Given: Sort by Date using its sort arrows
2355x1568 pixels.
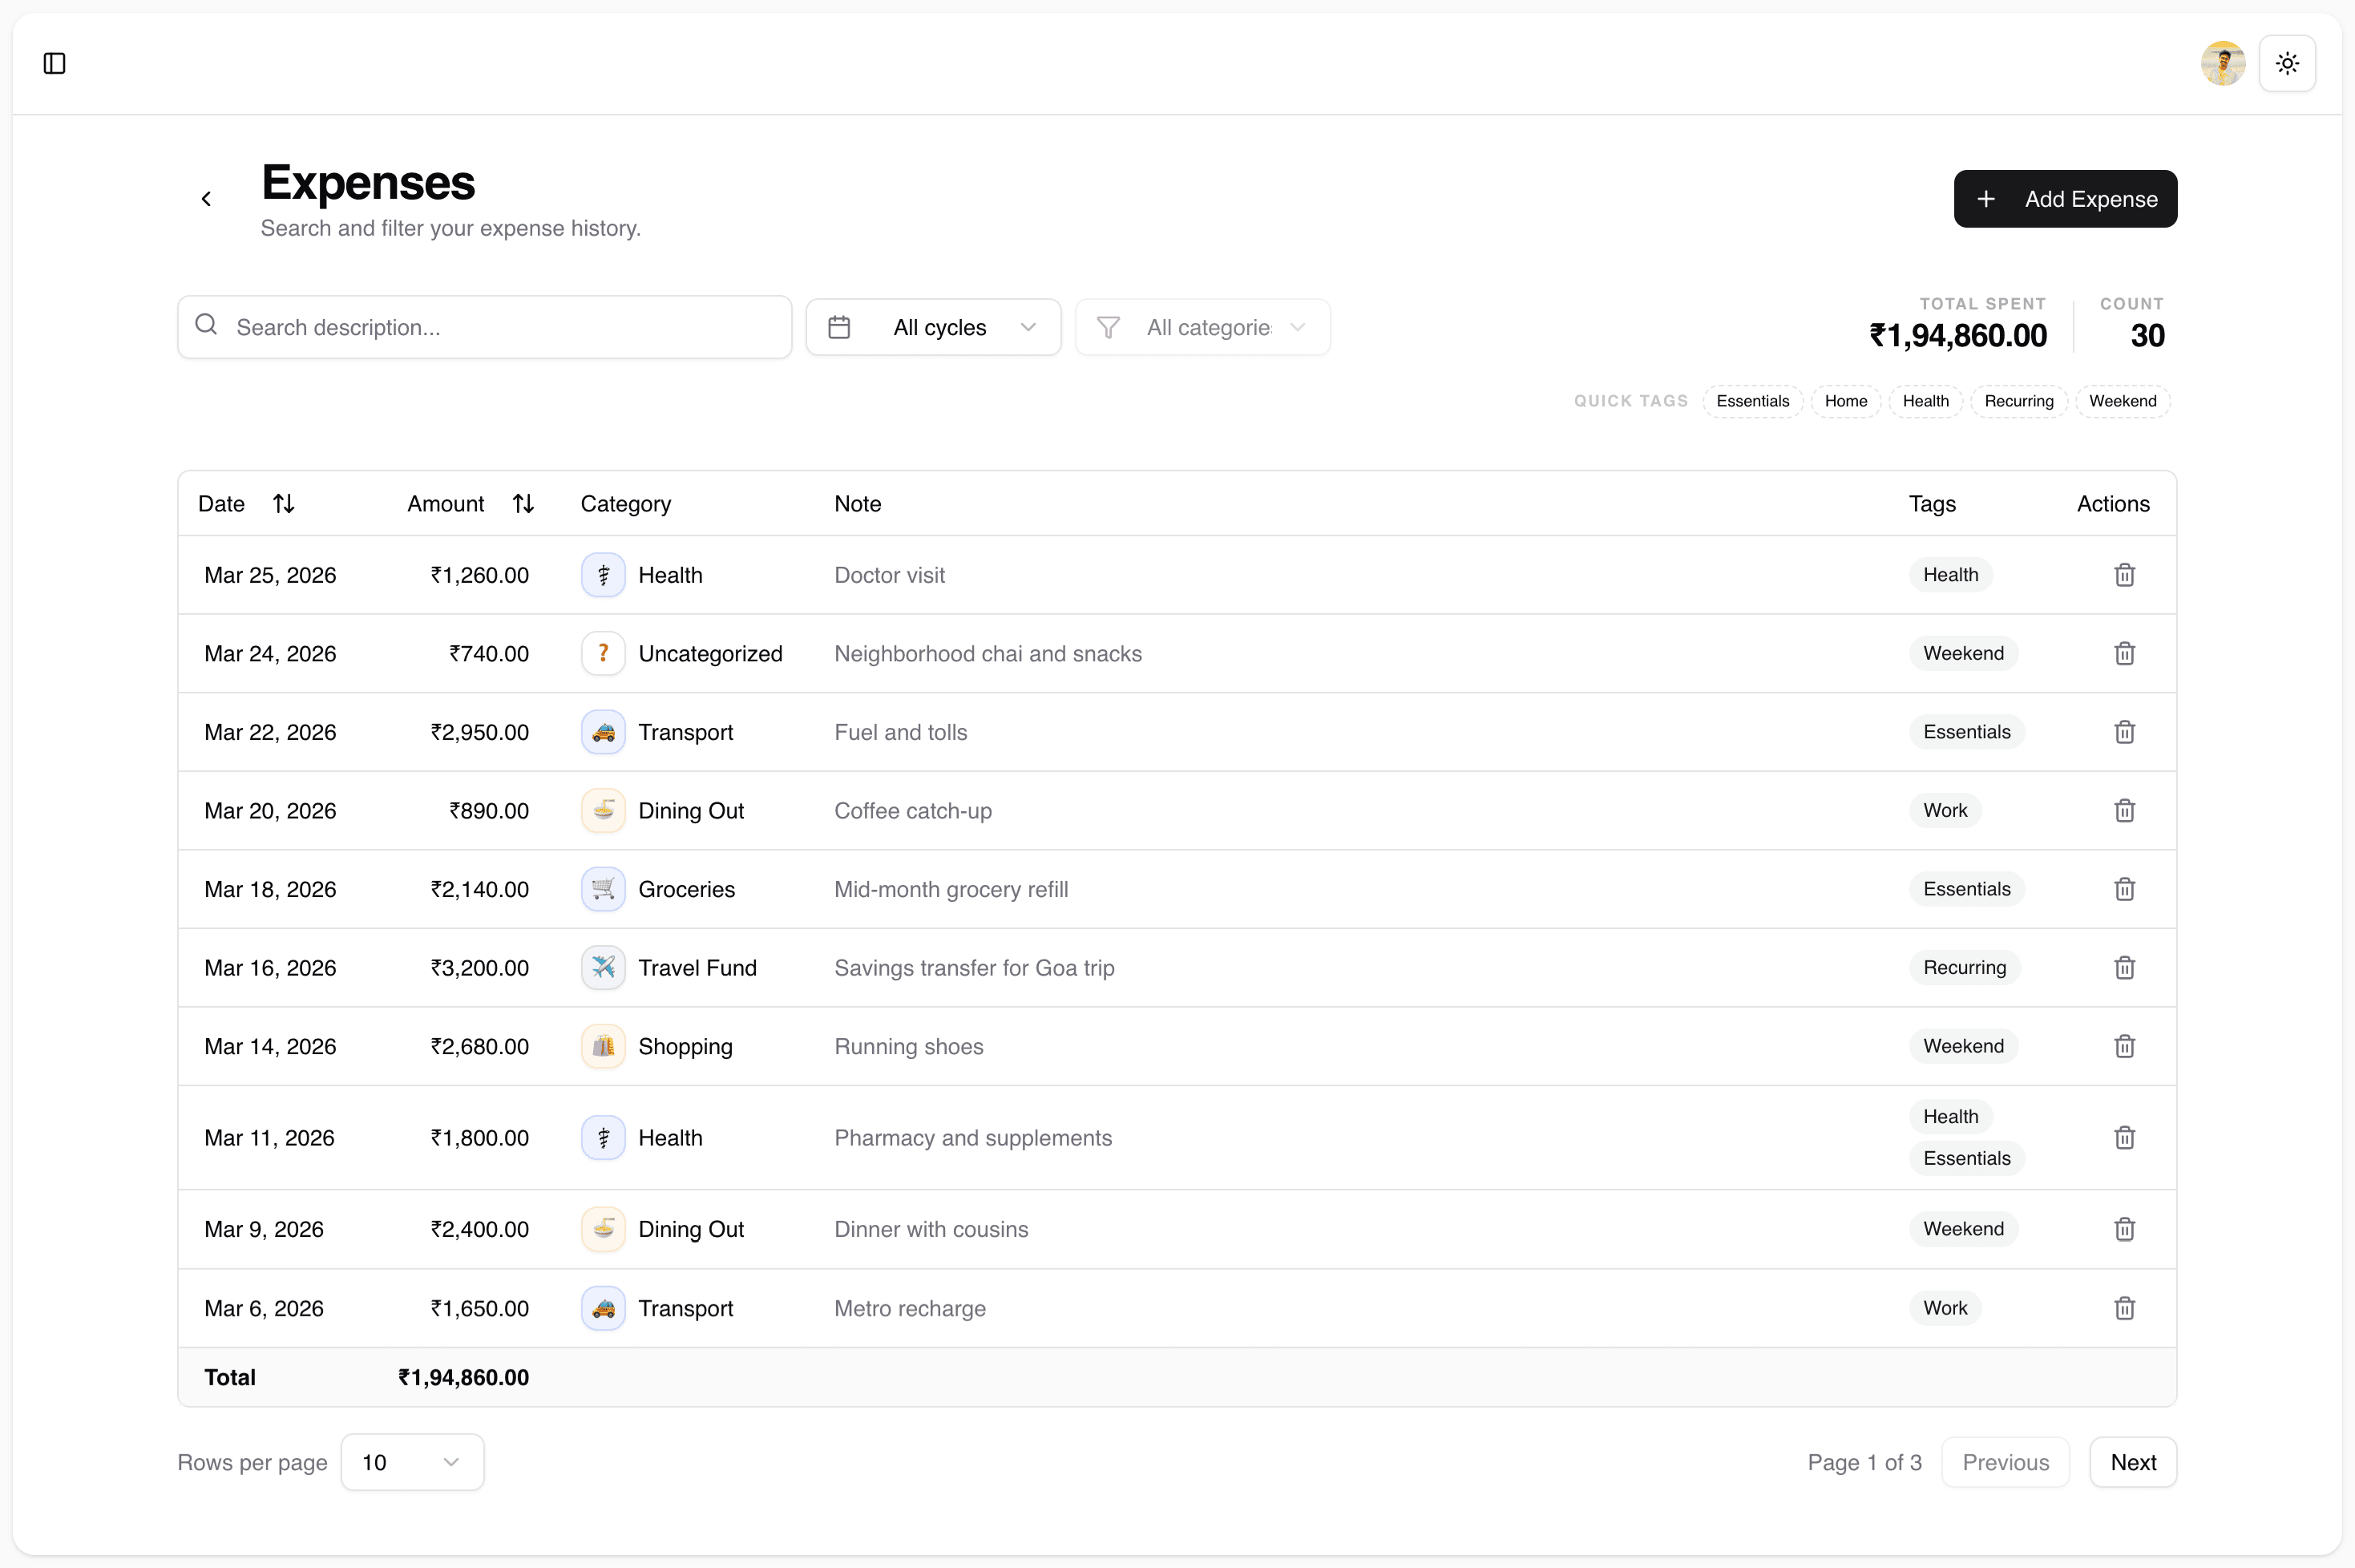Looking at the screenshot, I should 284,503.
